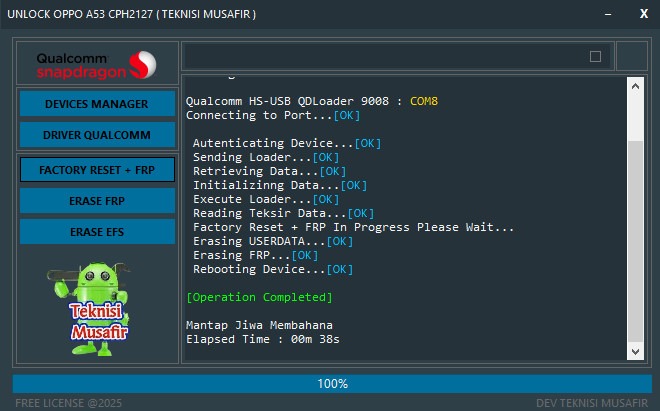This screenshot has width=660, height=411.
Task: Click "Rebooting Device...[OK]" log line
Action: 273,269
